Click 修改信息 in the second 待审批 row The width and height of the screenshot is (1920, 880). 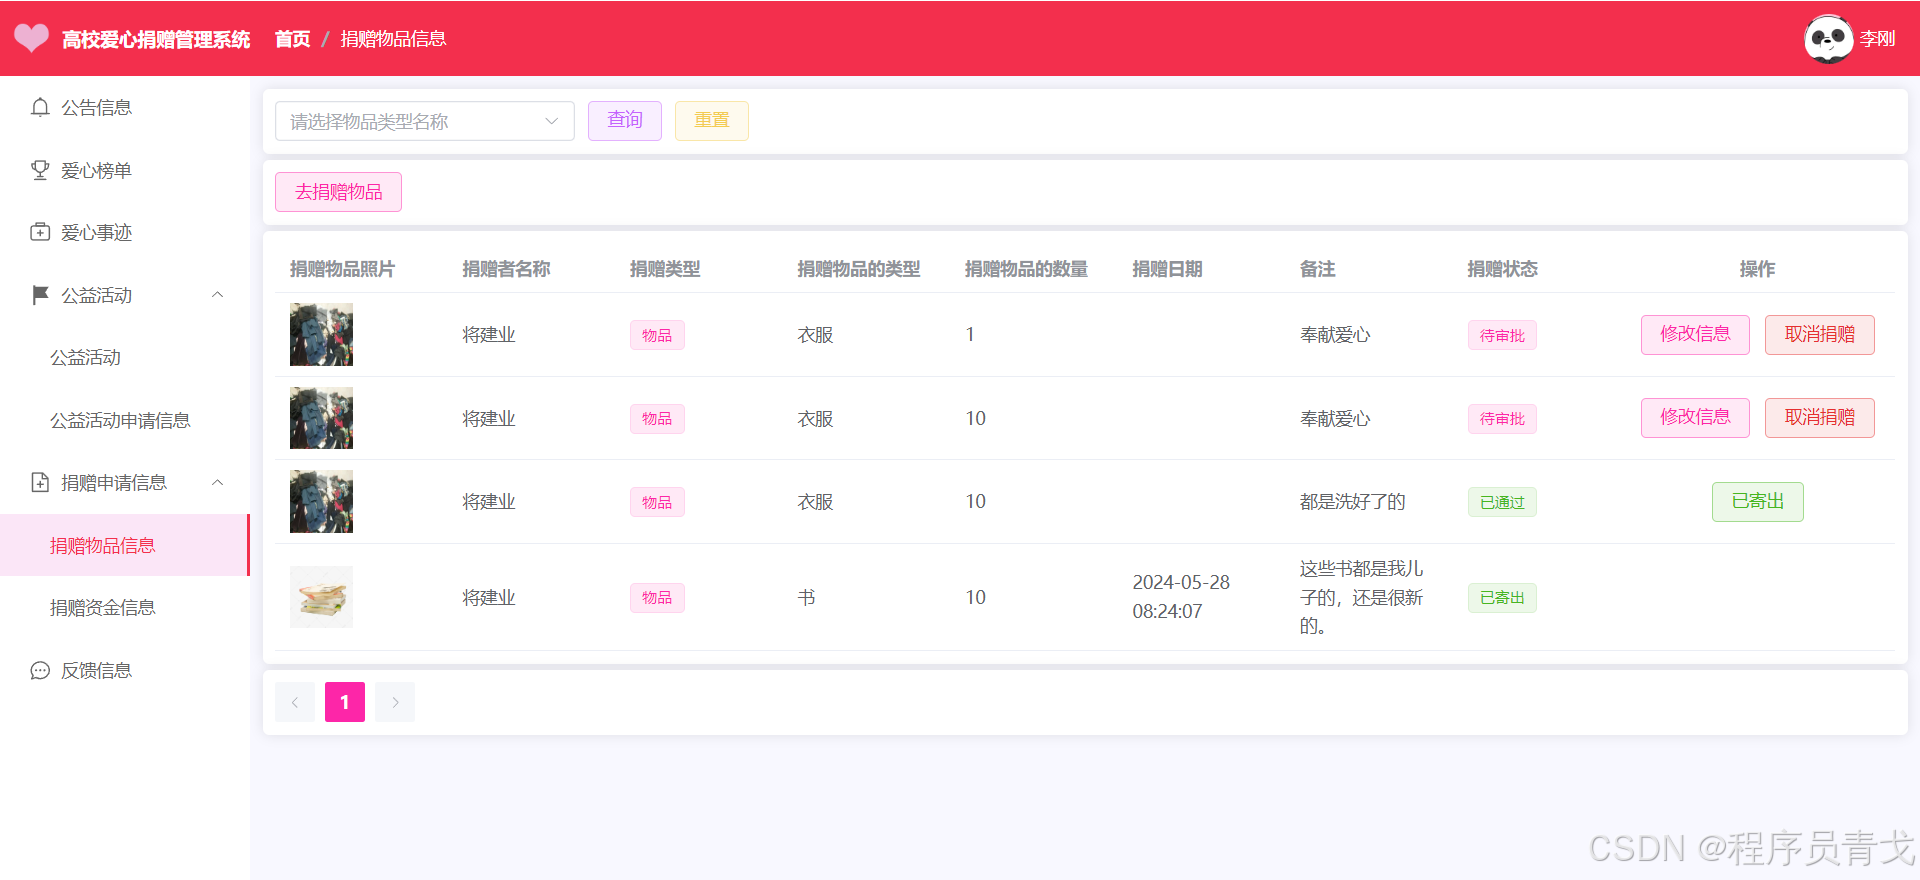(1695, 417)
